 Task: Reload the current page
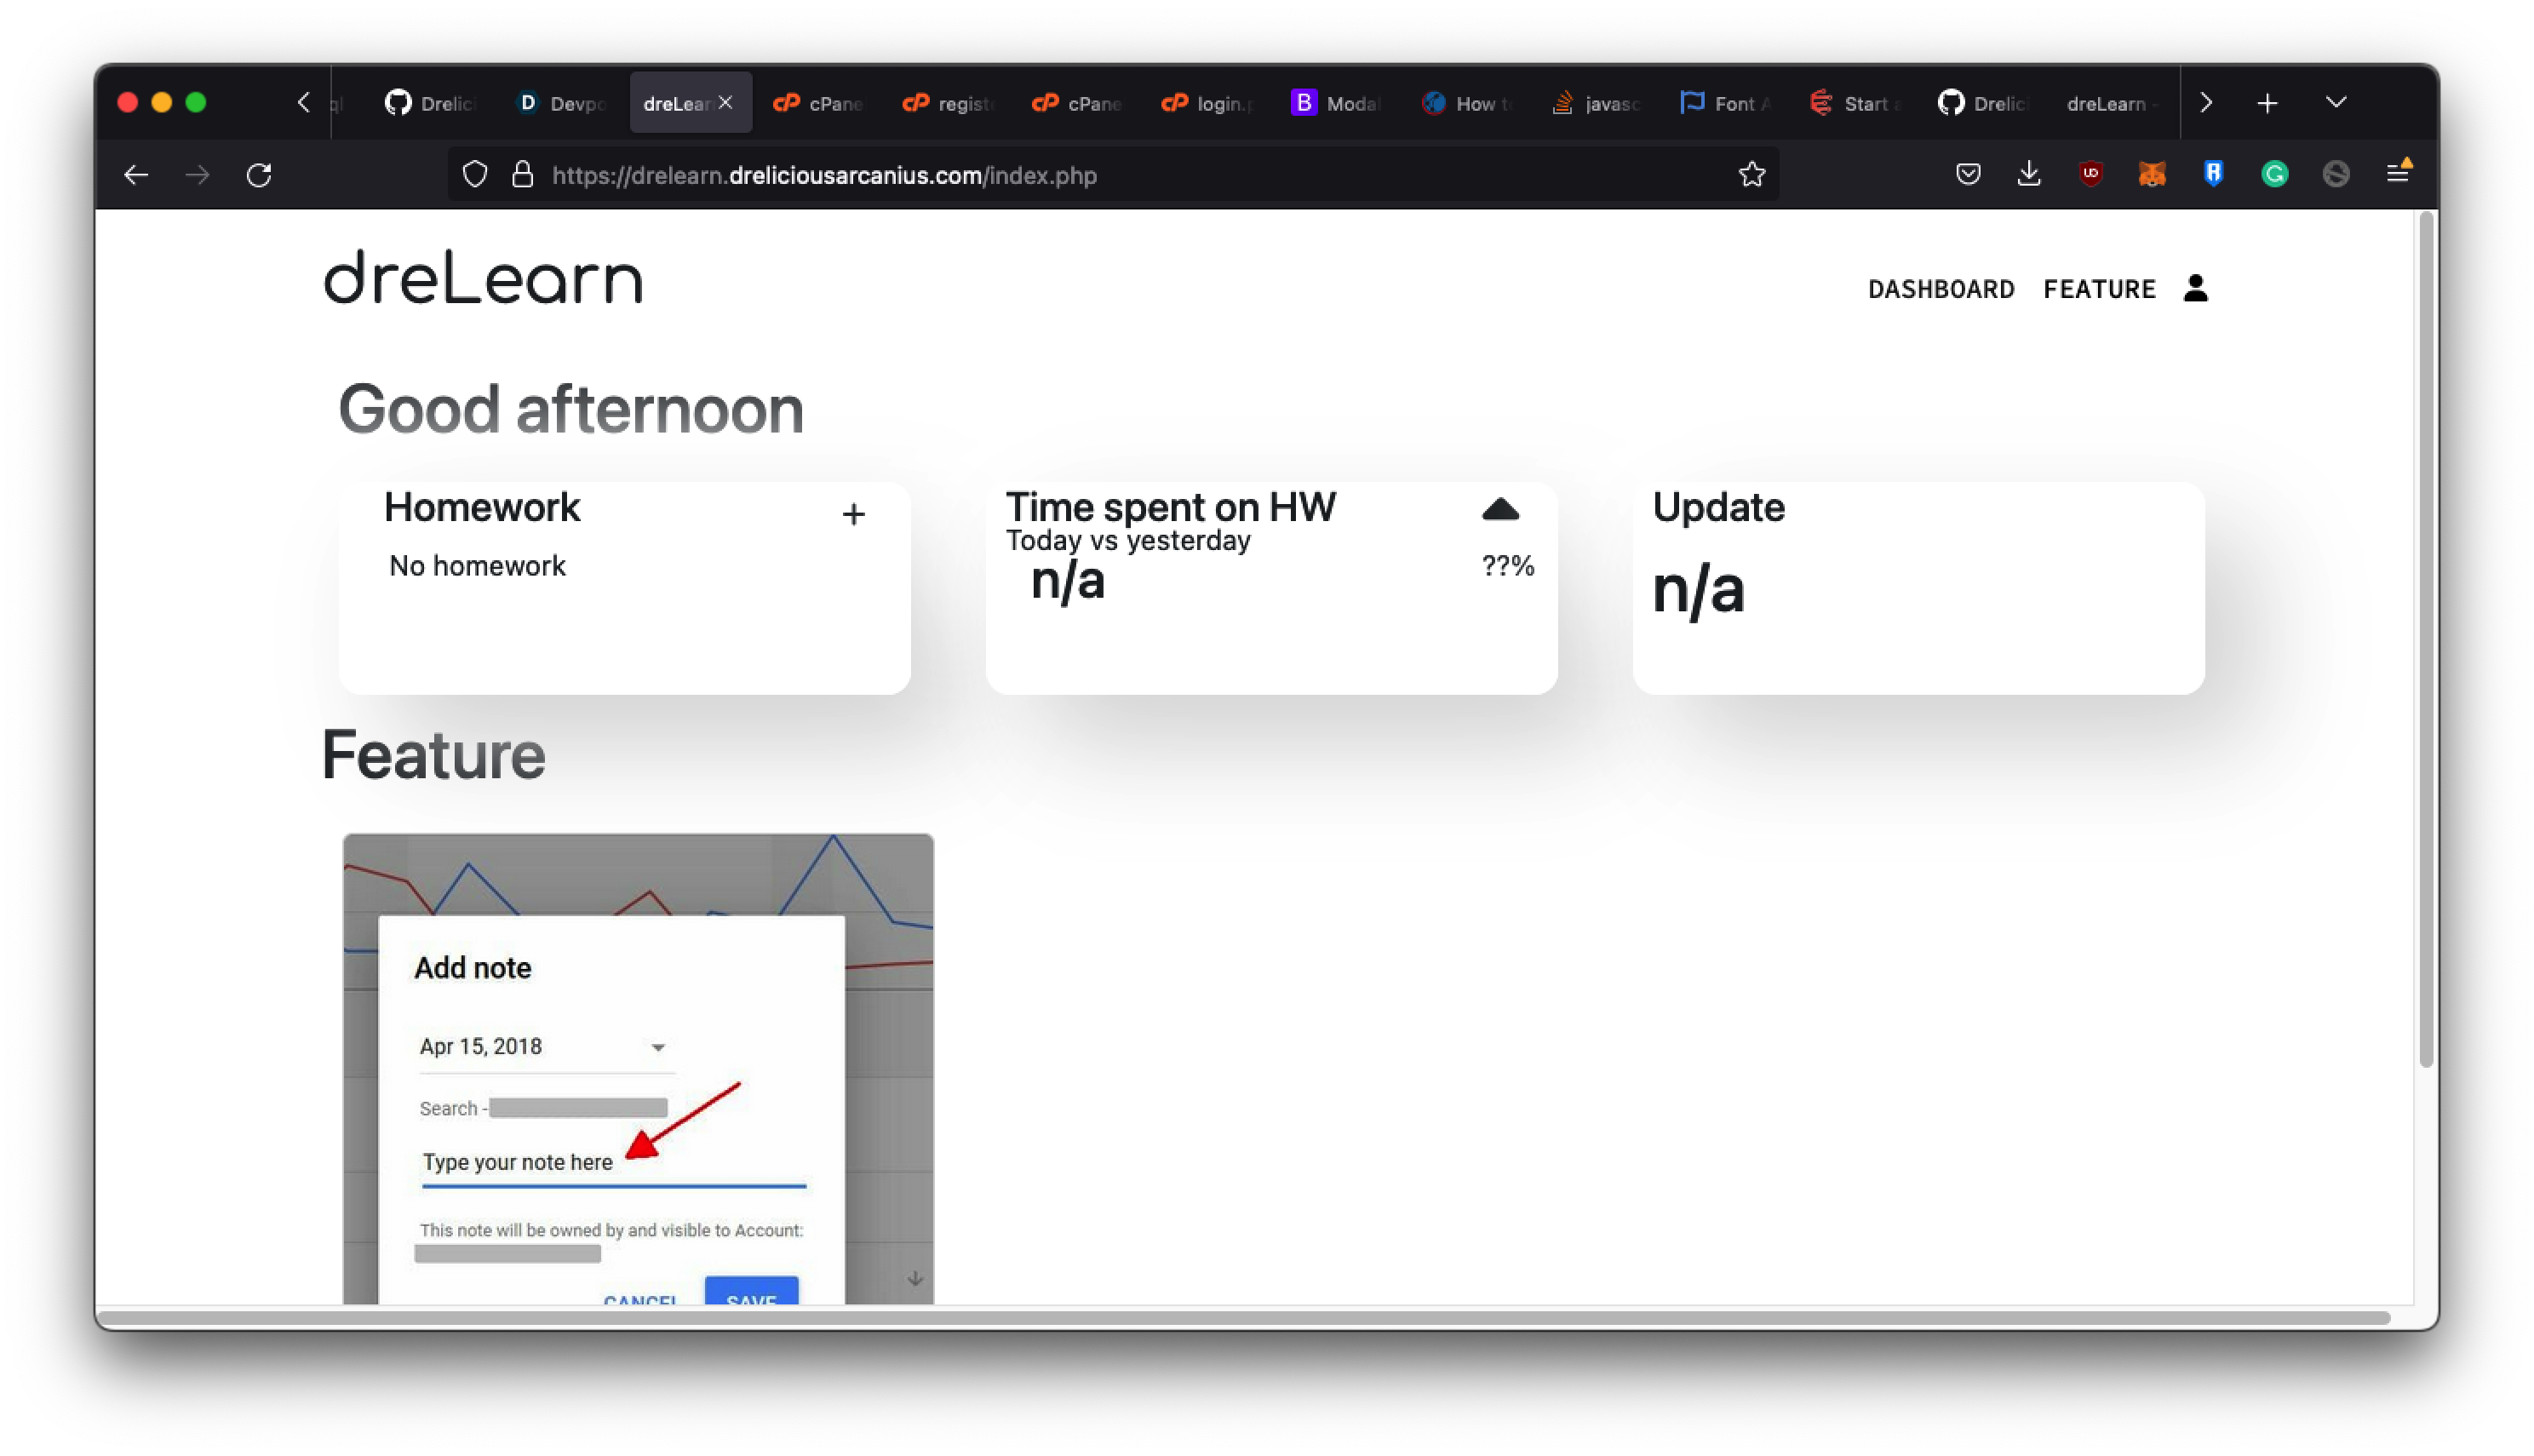point(259,175)
